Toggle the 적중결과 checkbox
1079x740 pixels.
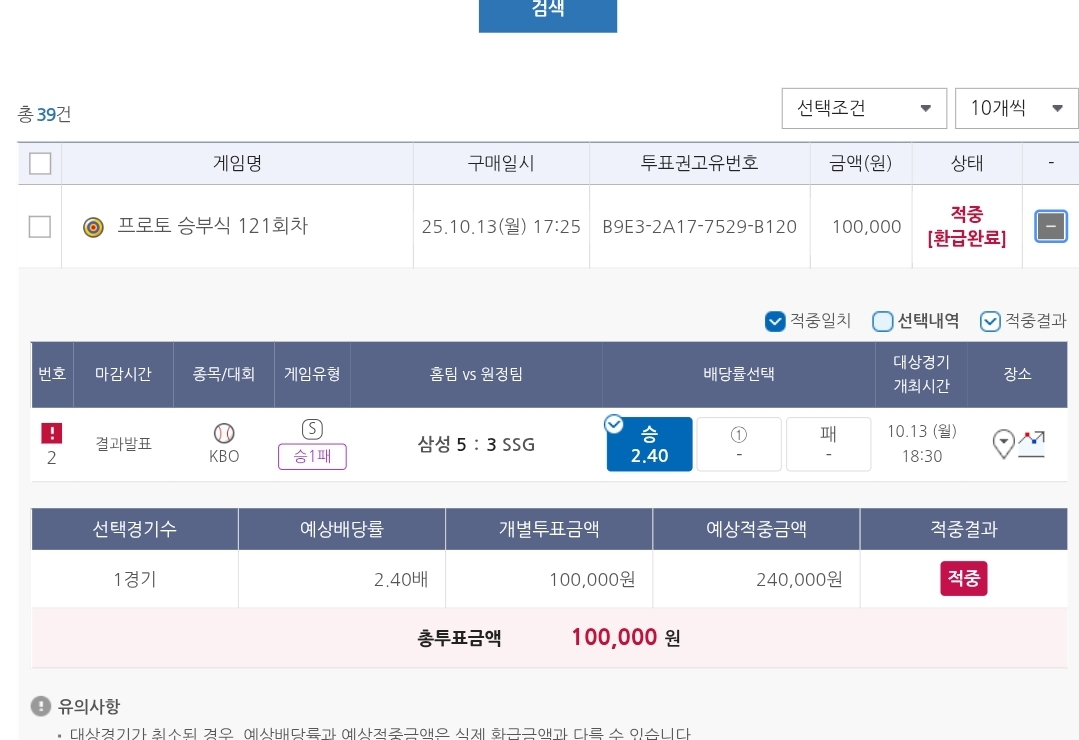click(x=990, y=321)
